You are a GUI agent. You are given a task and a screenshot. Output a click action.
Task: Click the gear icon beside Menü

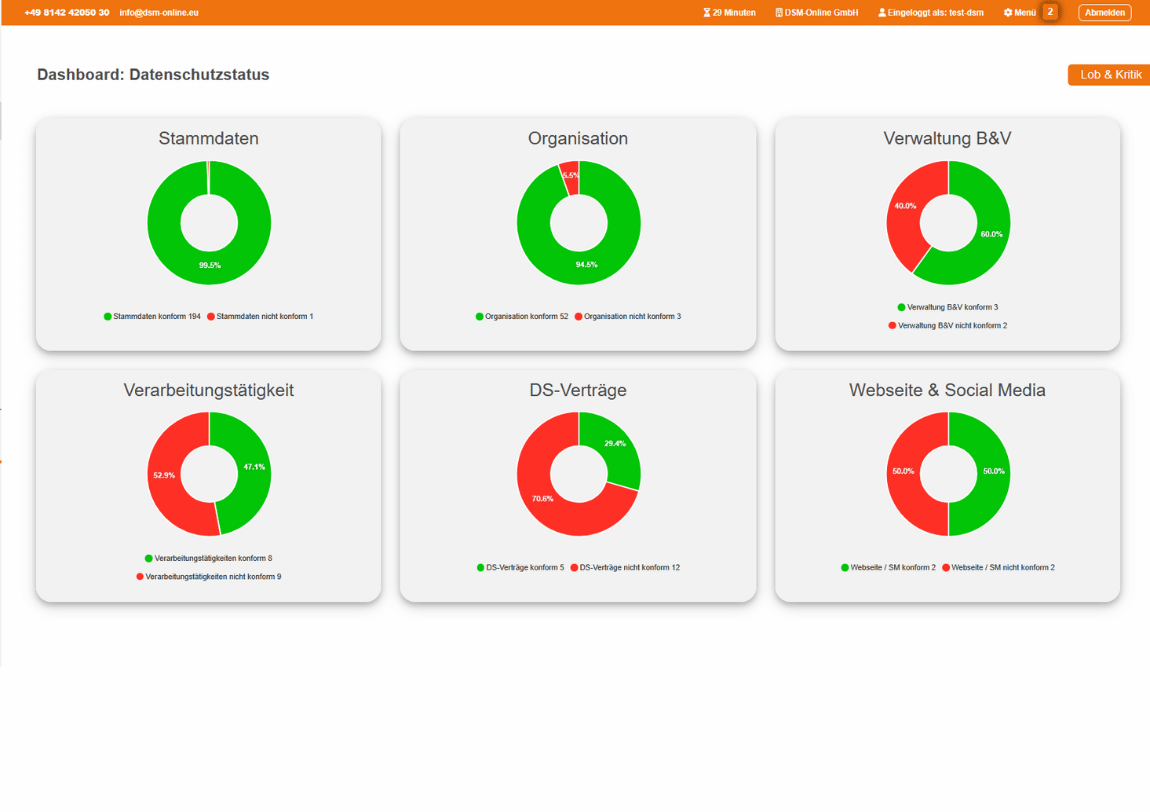1007,12
